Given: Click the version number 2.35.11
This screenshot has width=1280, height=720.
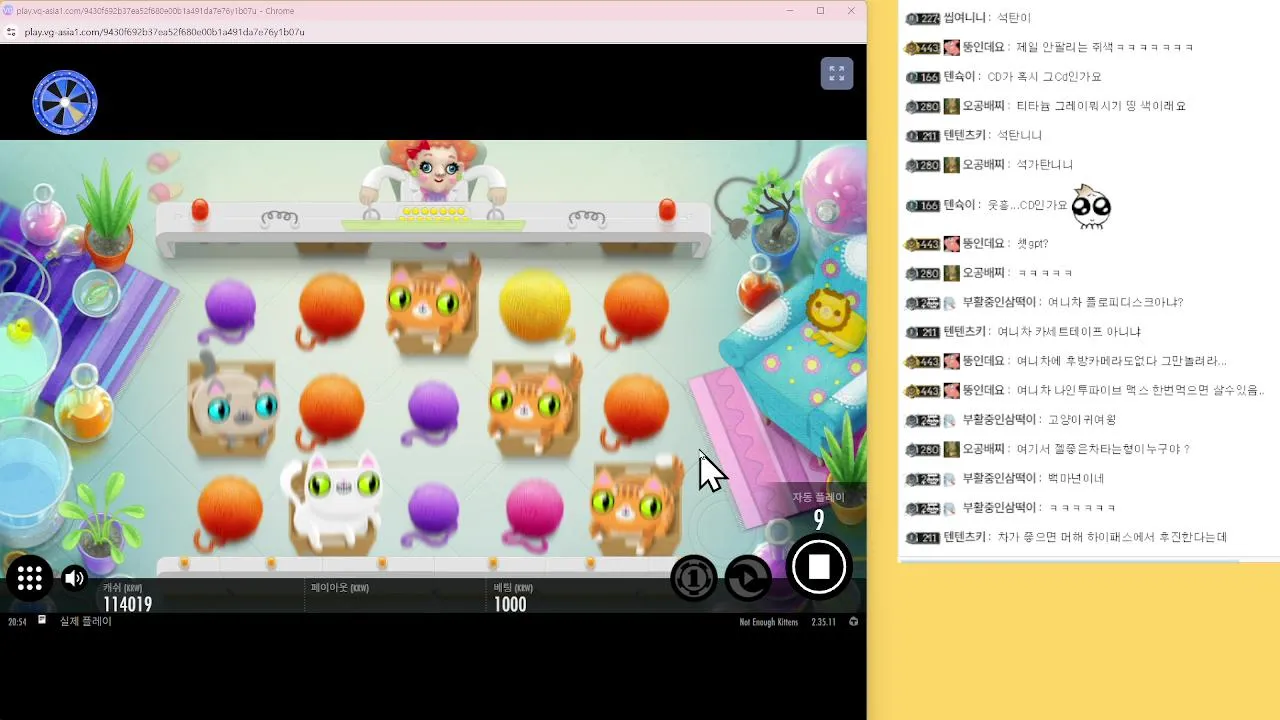Looking at the screenshot, I should tap(824, 622).
